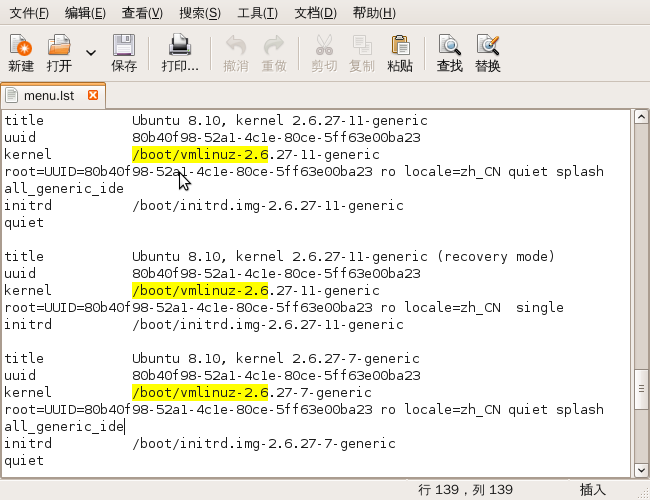The width and height of the screenshot is (650, 500).
Task: Open the 查看(V) menu
Action: [x=142, y=13]
